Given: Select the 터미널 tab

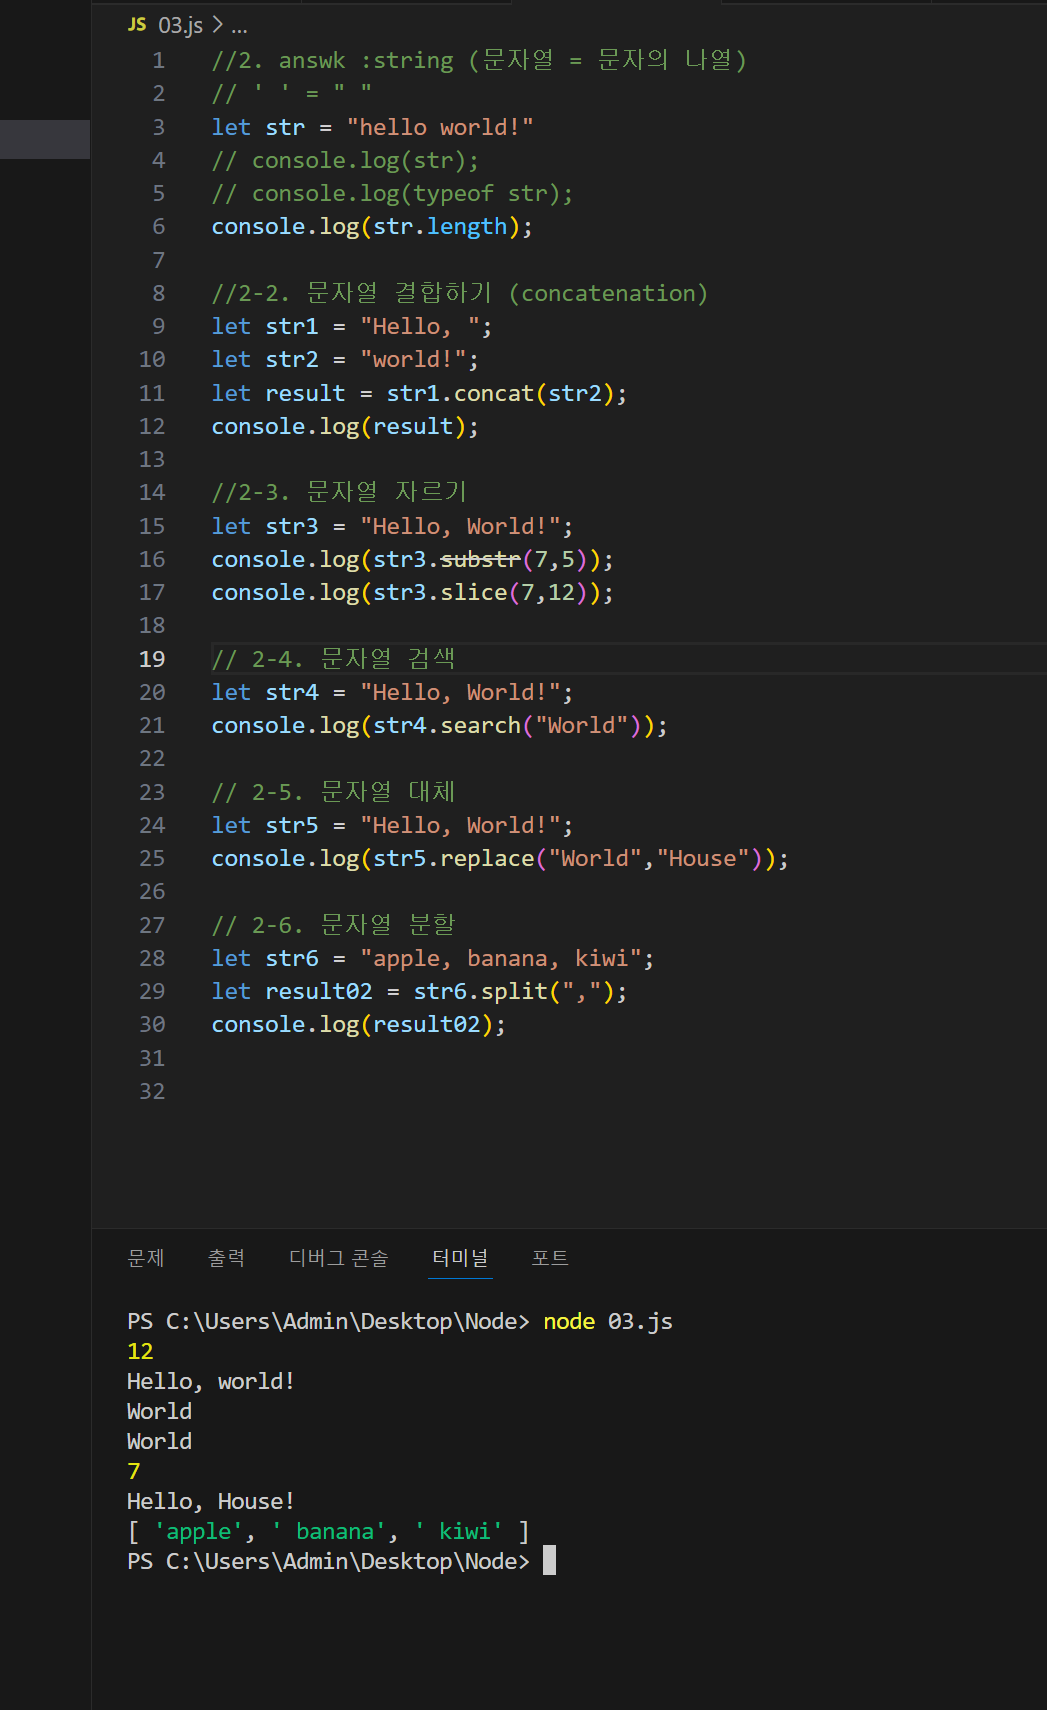Looking at the screenshot, I should (460, 1258).
